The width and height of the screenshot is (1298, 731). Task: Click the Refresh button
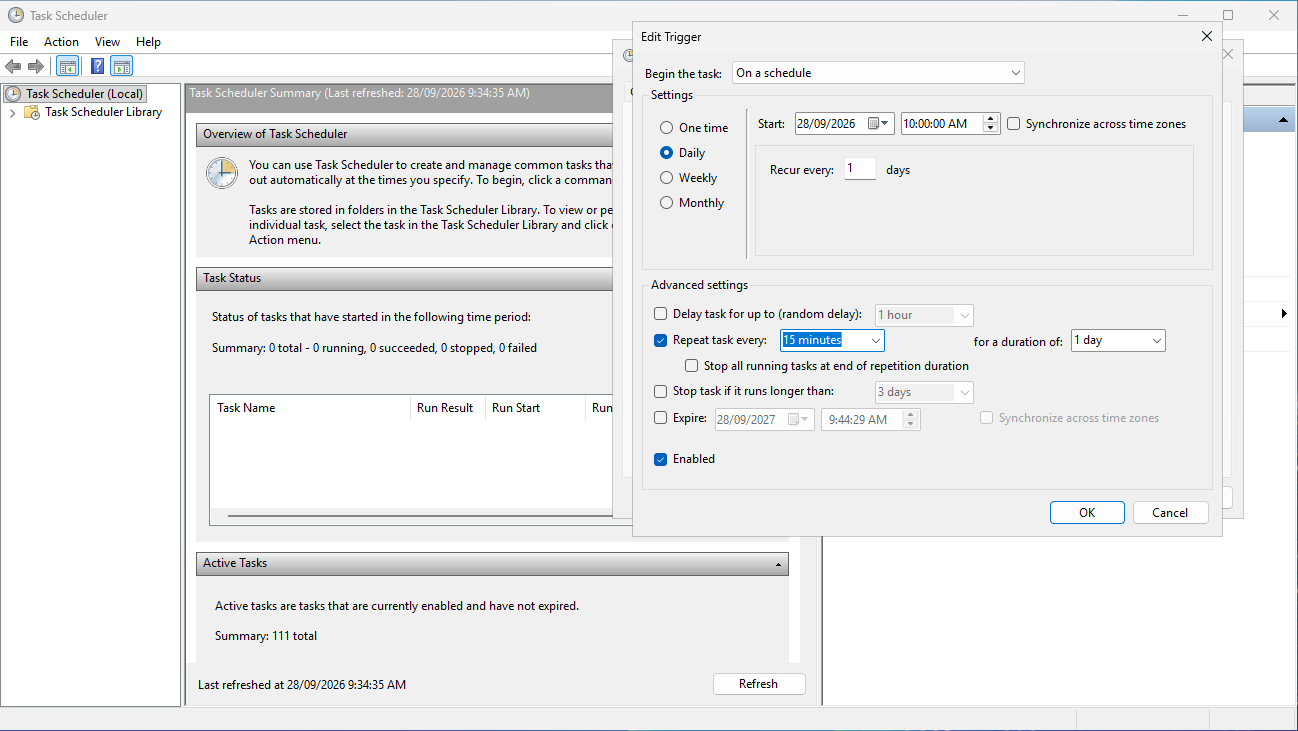point(758,684)
